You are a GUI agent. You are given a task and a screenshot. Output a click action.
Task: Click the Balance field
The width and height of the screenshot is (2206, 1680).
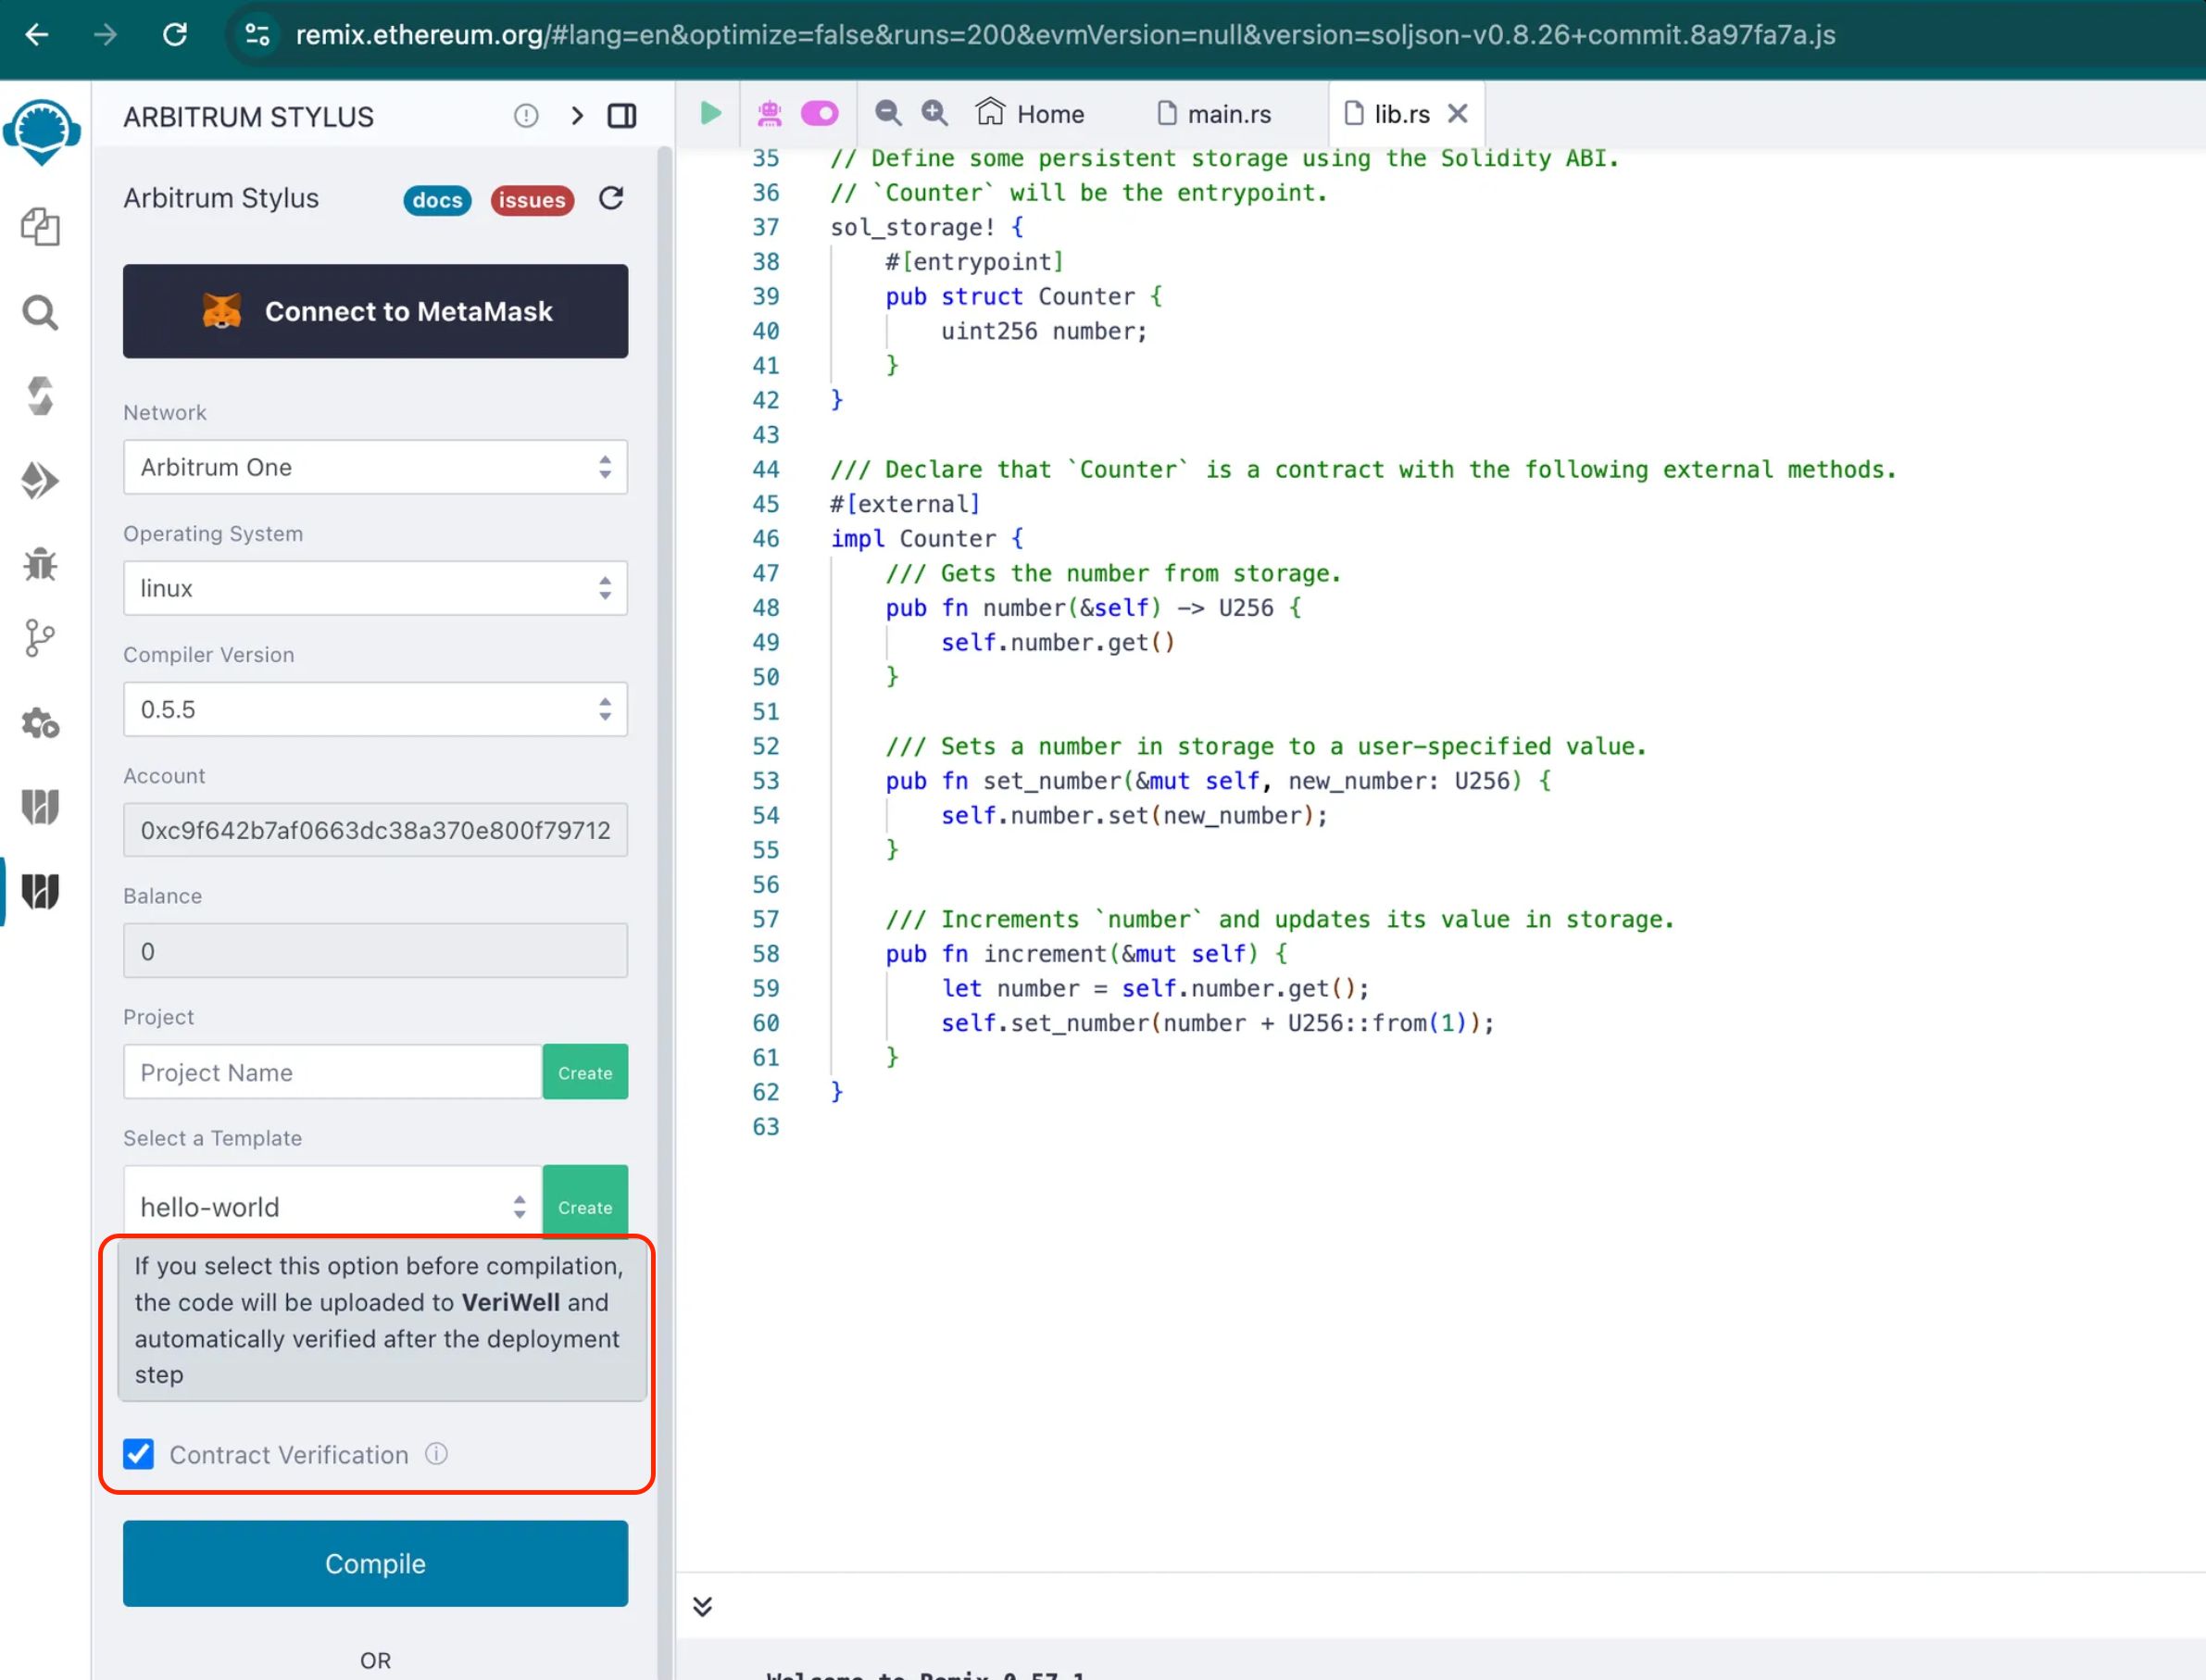pyautogui.click(x=375, y=951)
